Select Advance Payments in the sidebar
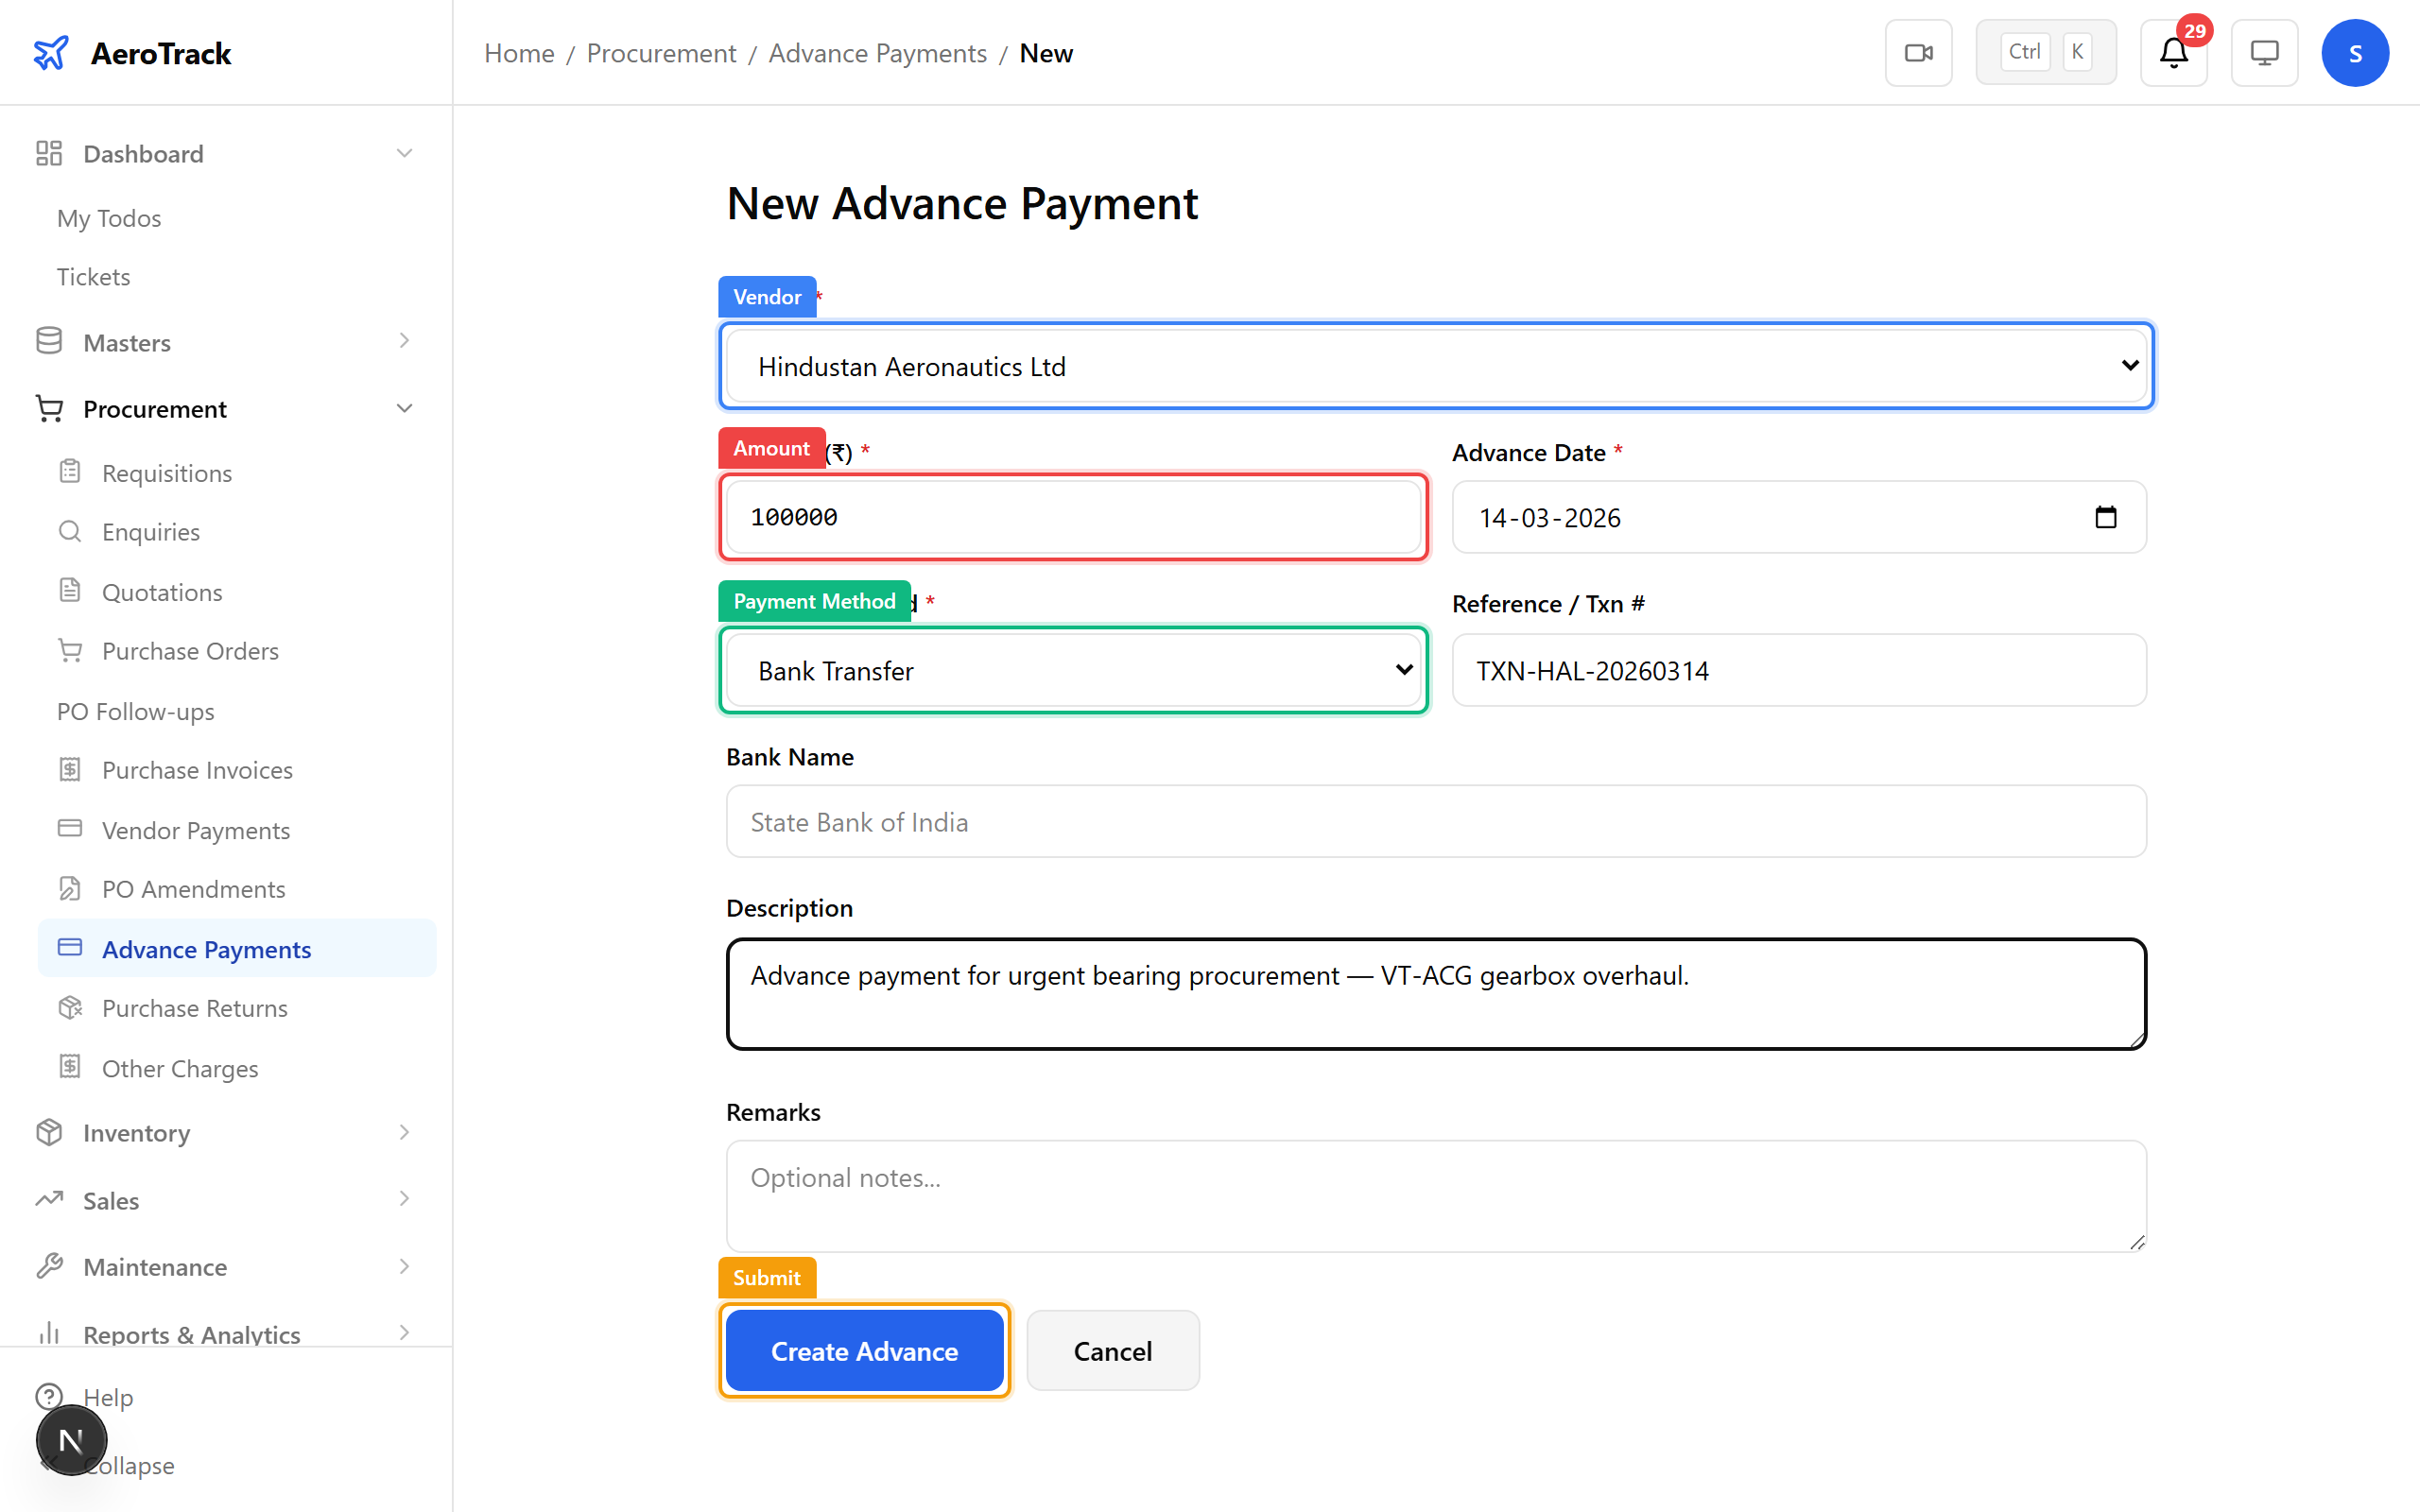This screenshot has height=1512, width=2420. tap(206, 948)
